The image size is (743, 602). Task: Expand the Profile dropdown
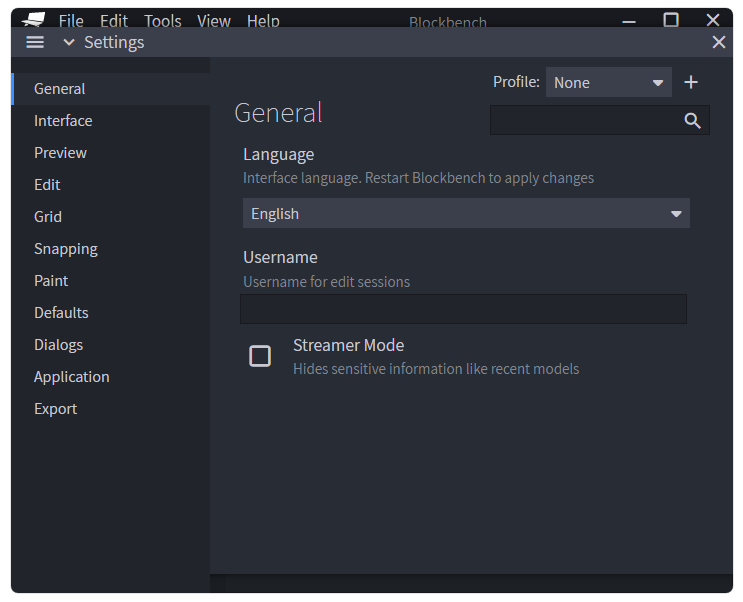point(608,83)
